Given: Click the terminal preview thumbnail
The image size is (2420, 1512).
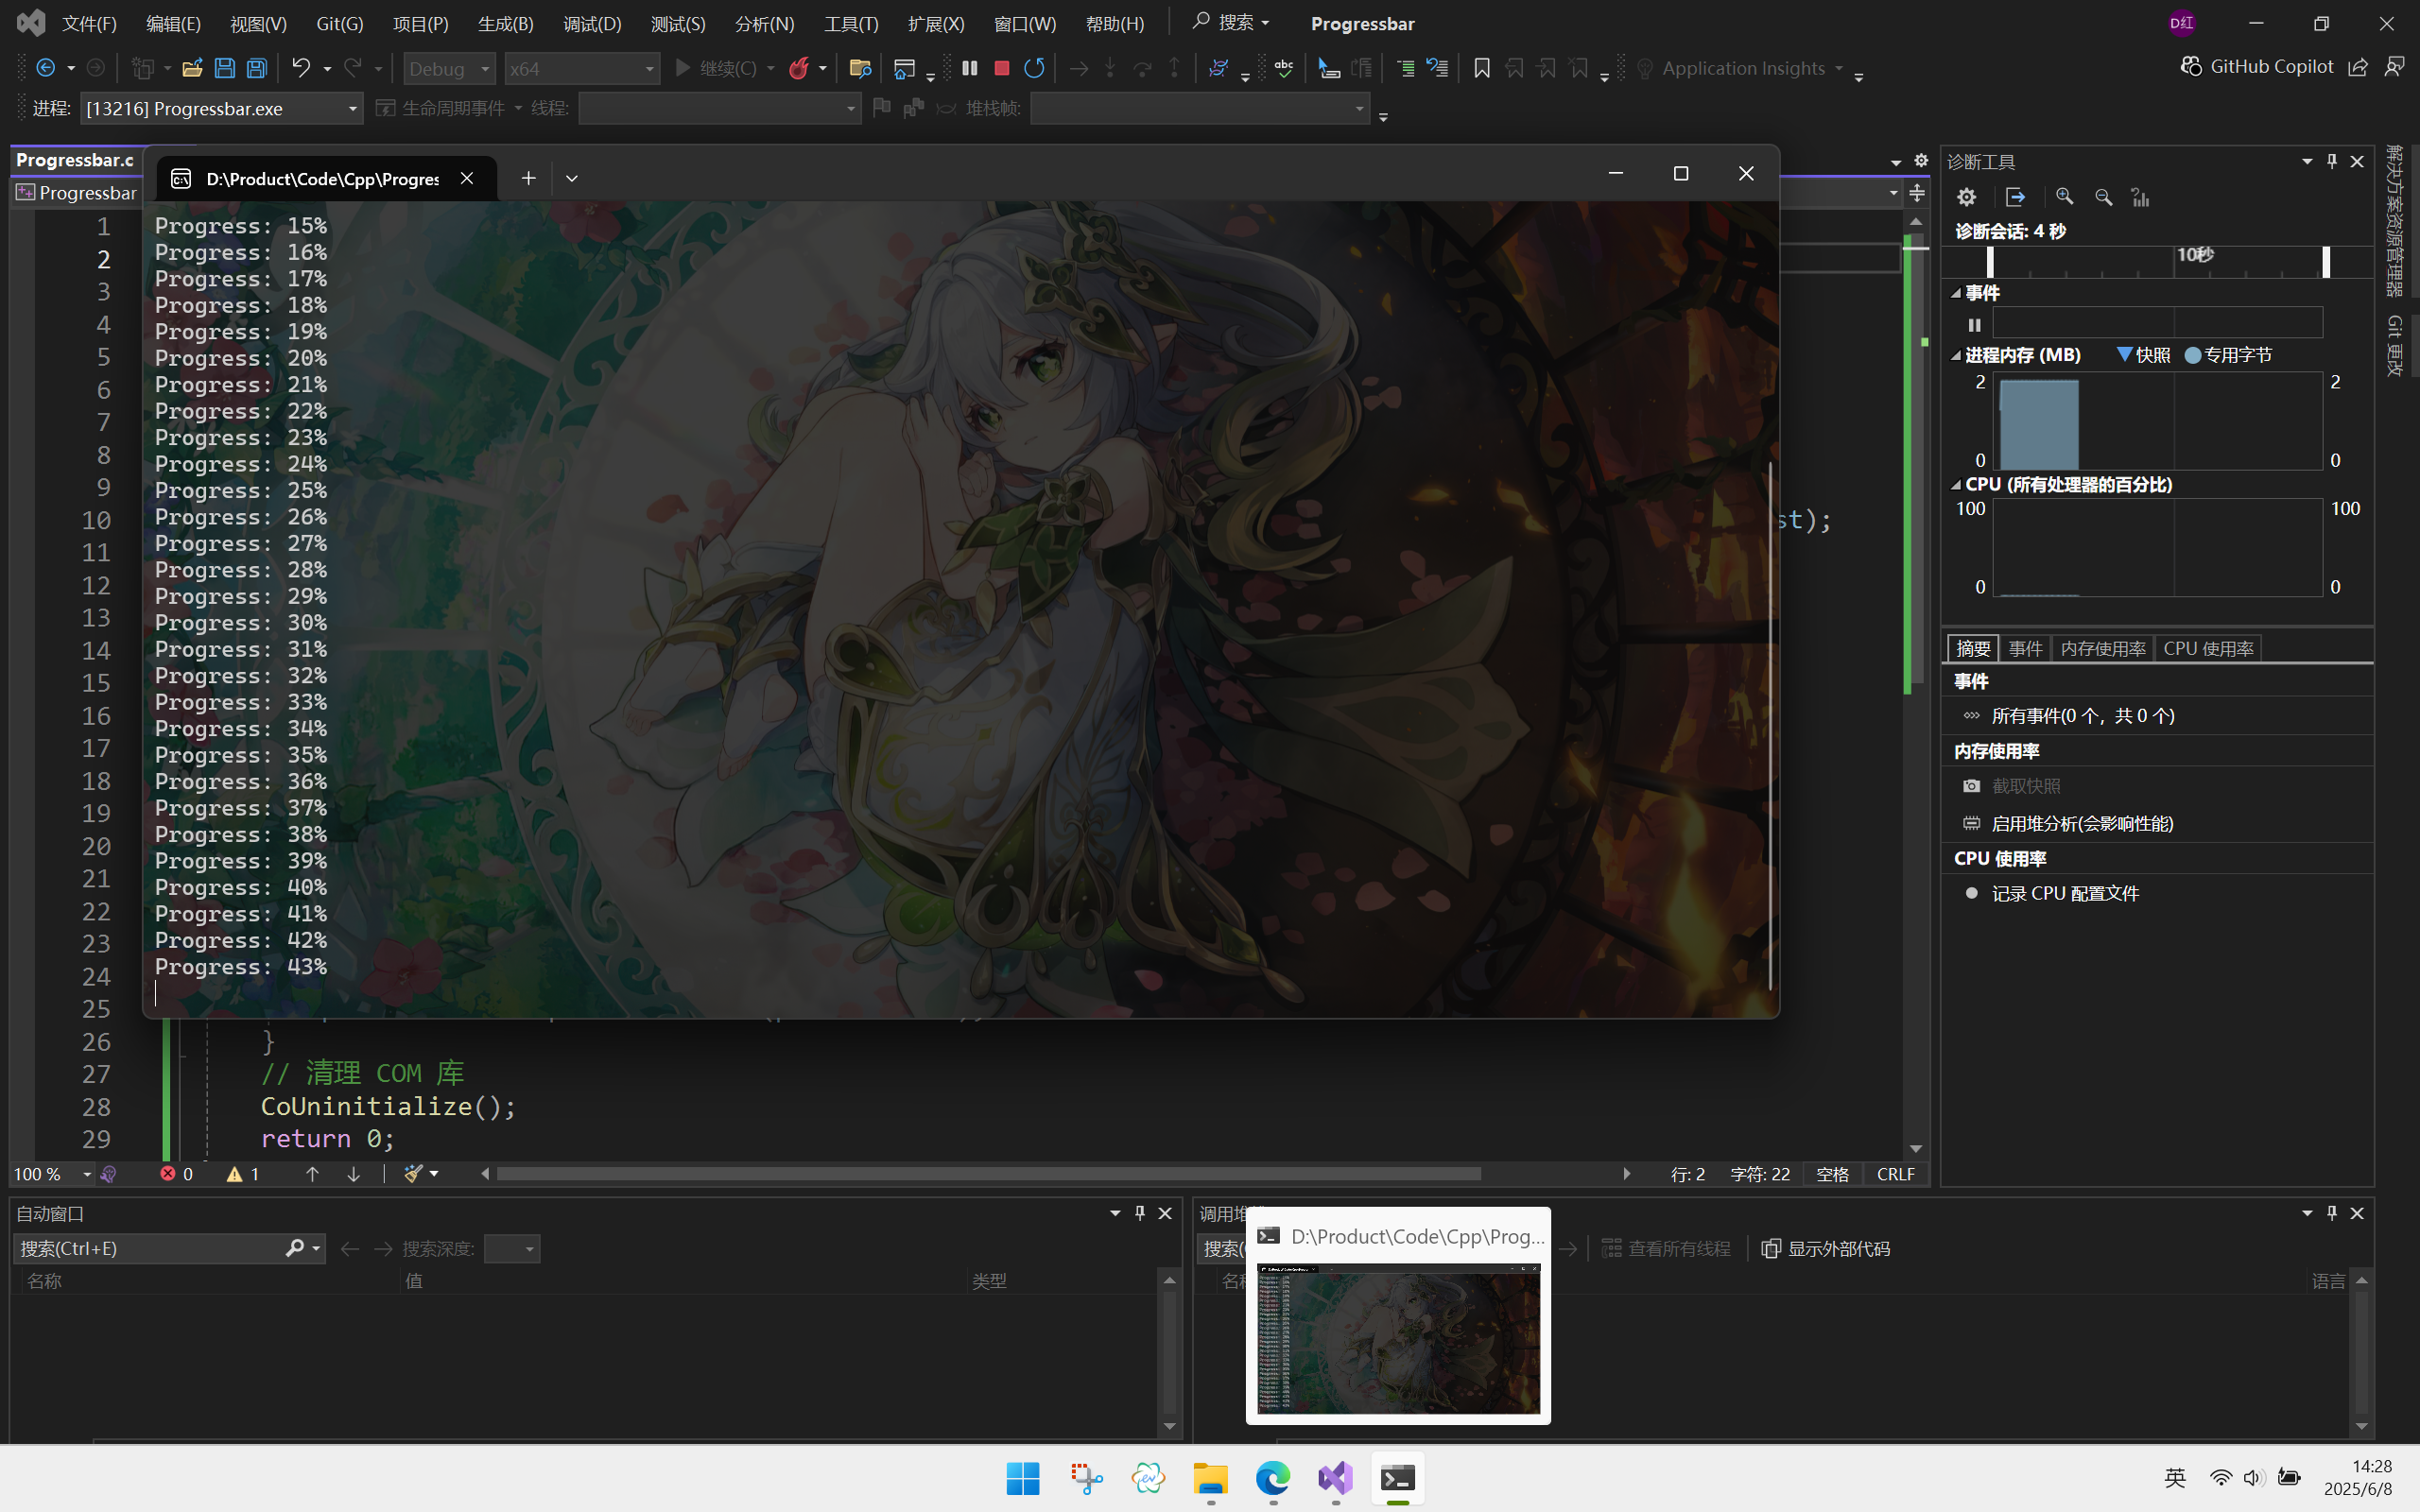Looking at the screenshot, I should (1398, 1338).
